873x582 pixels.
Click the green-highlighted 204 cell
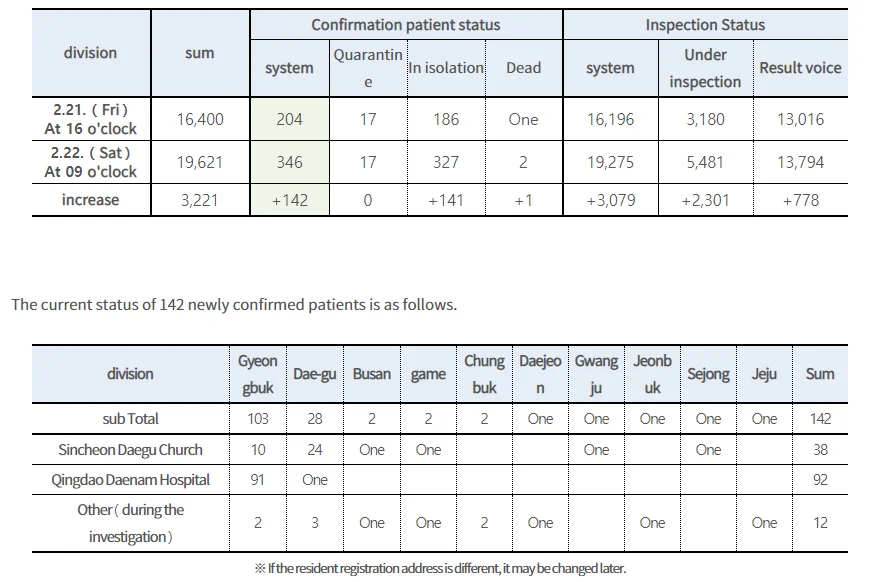(x=290, y=119)
